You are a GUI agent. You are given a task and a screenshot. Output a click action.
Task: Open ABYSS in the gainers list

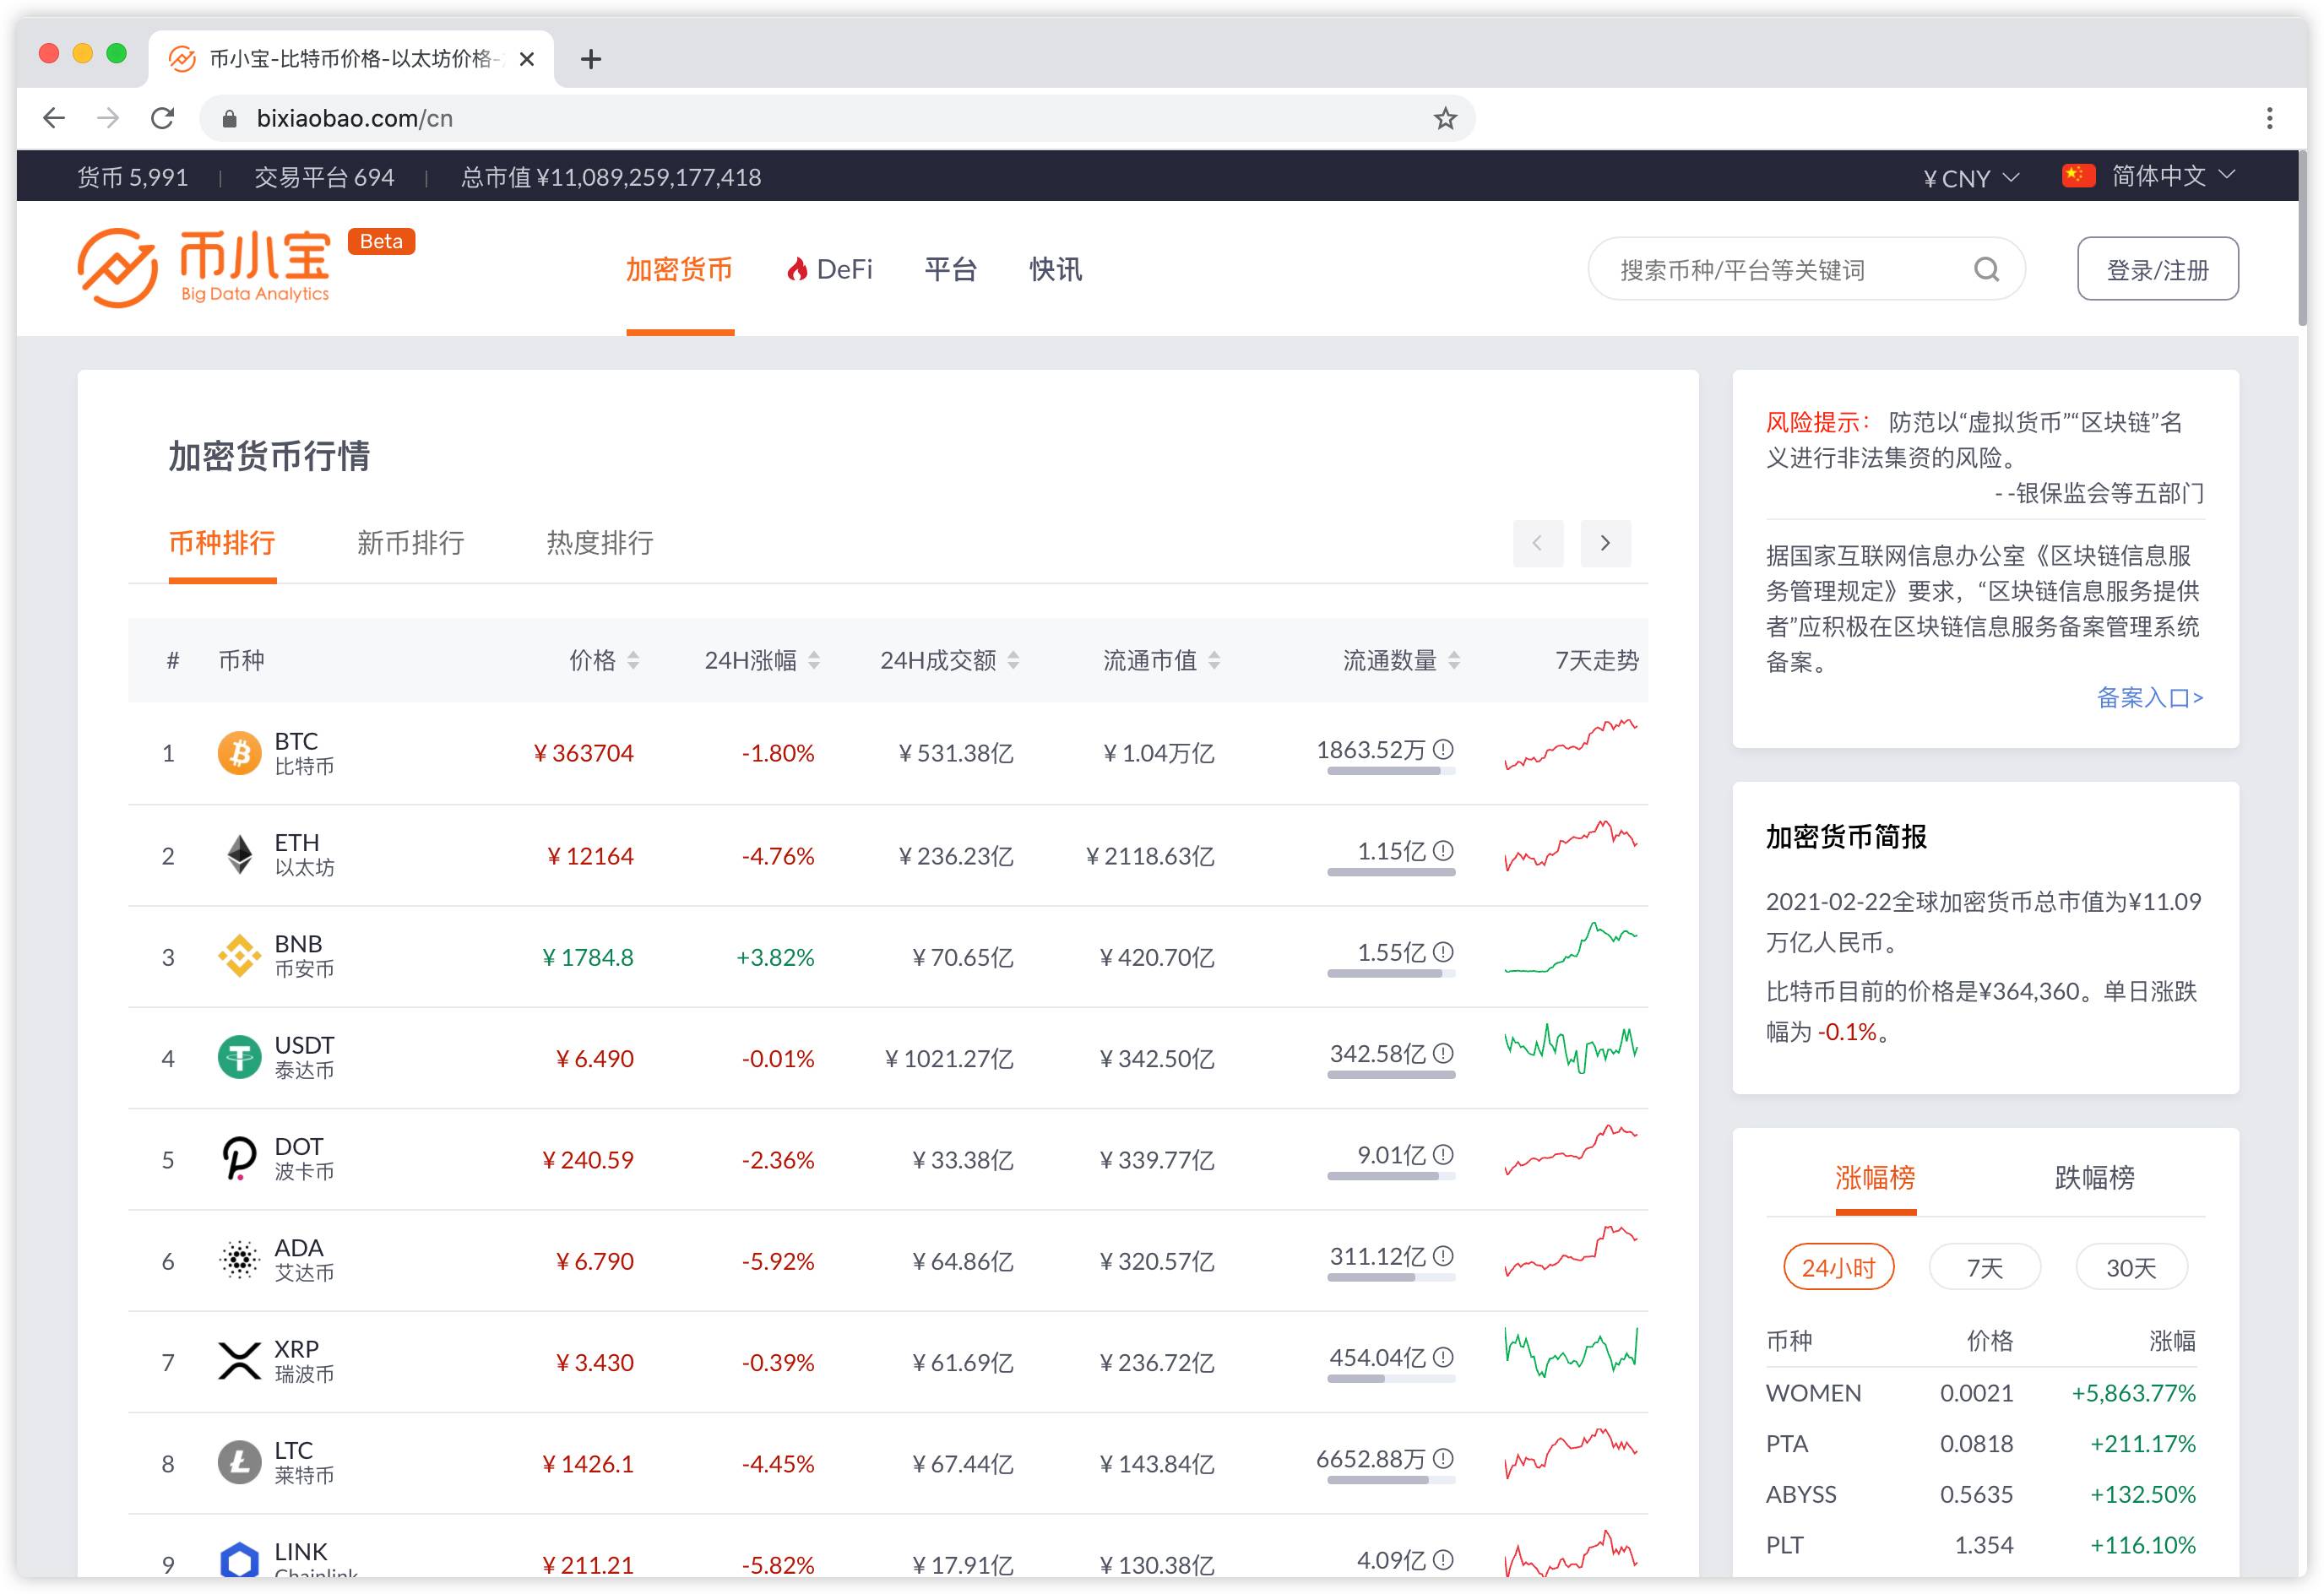pyautogui.click(x=1800, y=1494)
